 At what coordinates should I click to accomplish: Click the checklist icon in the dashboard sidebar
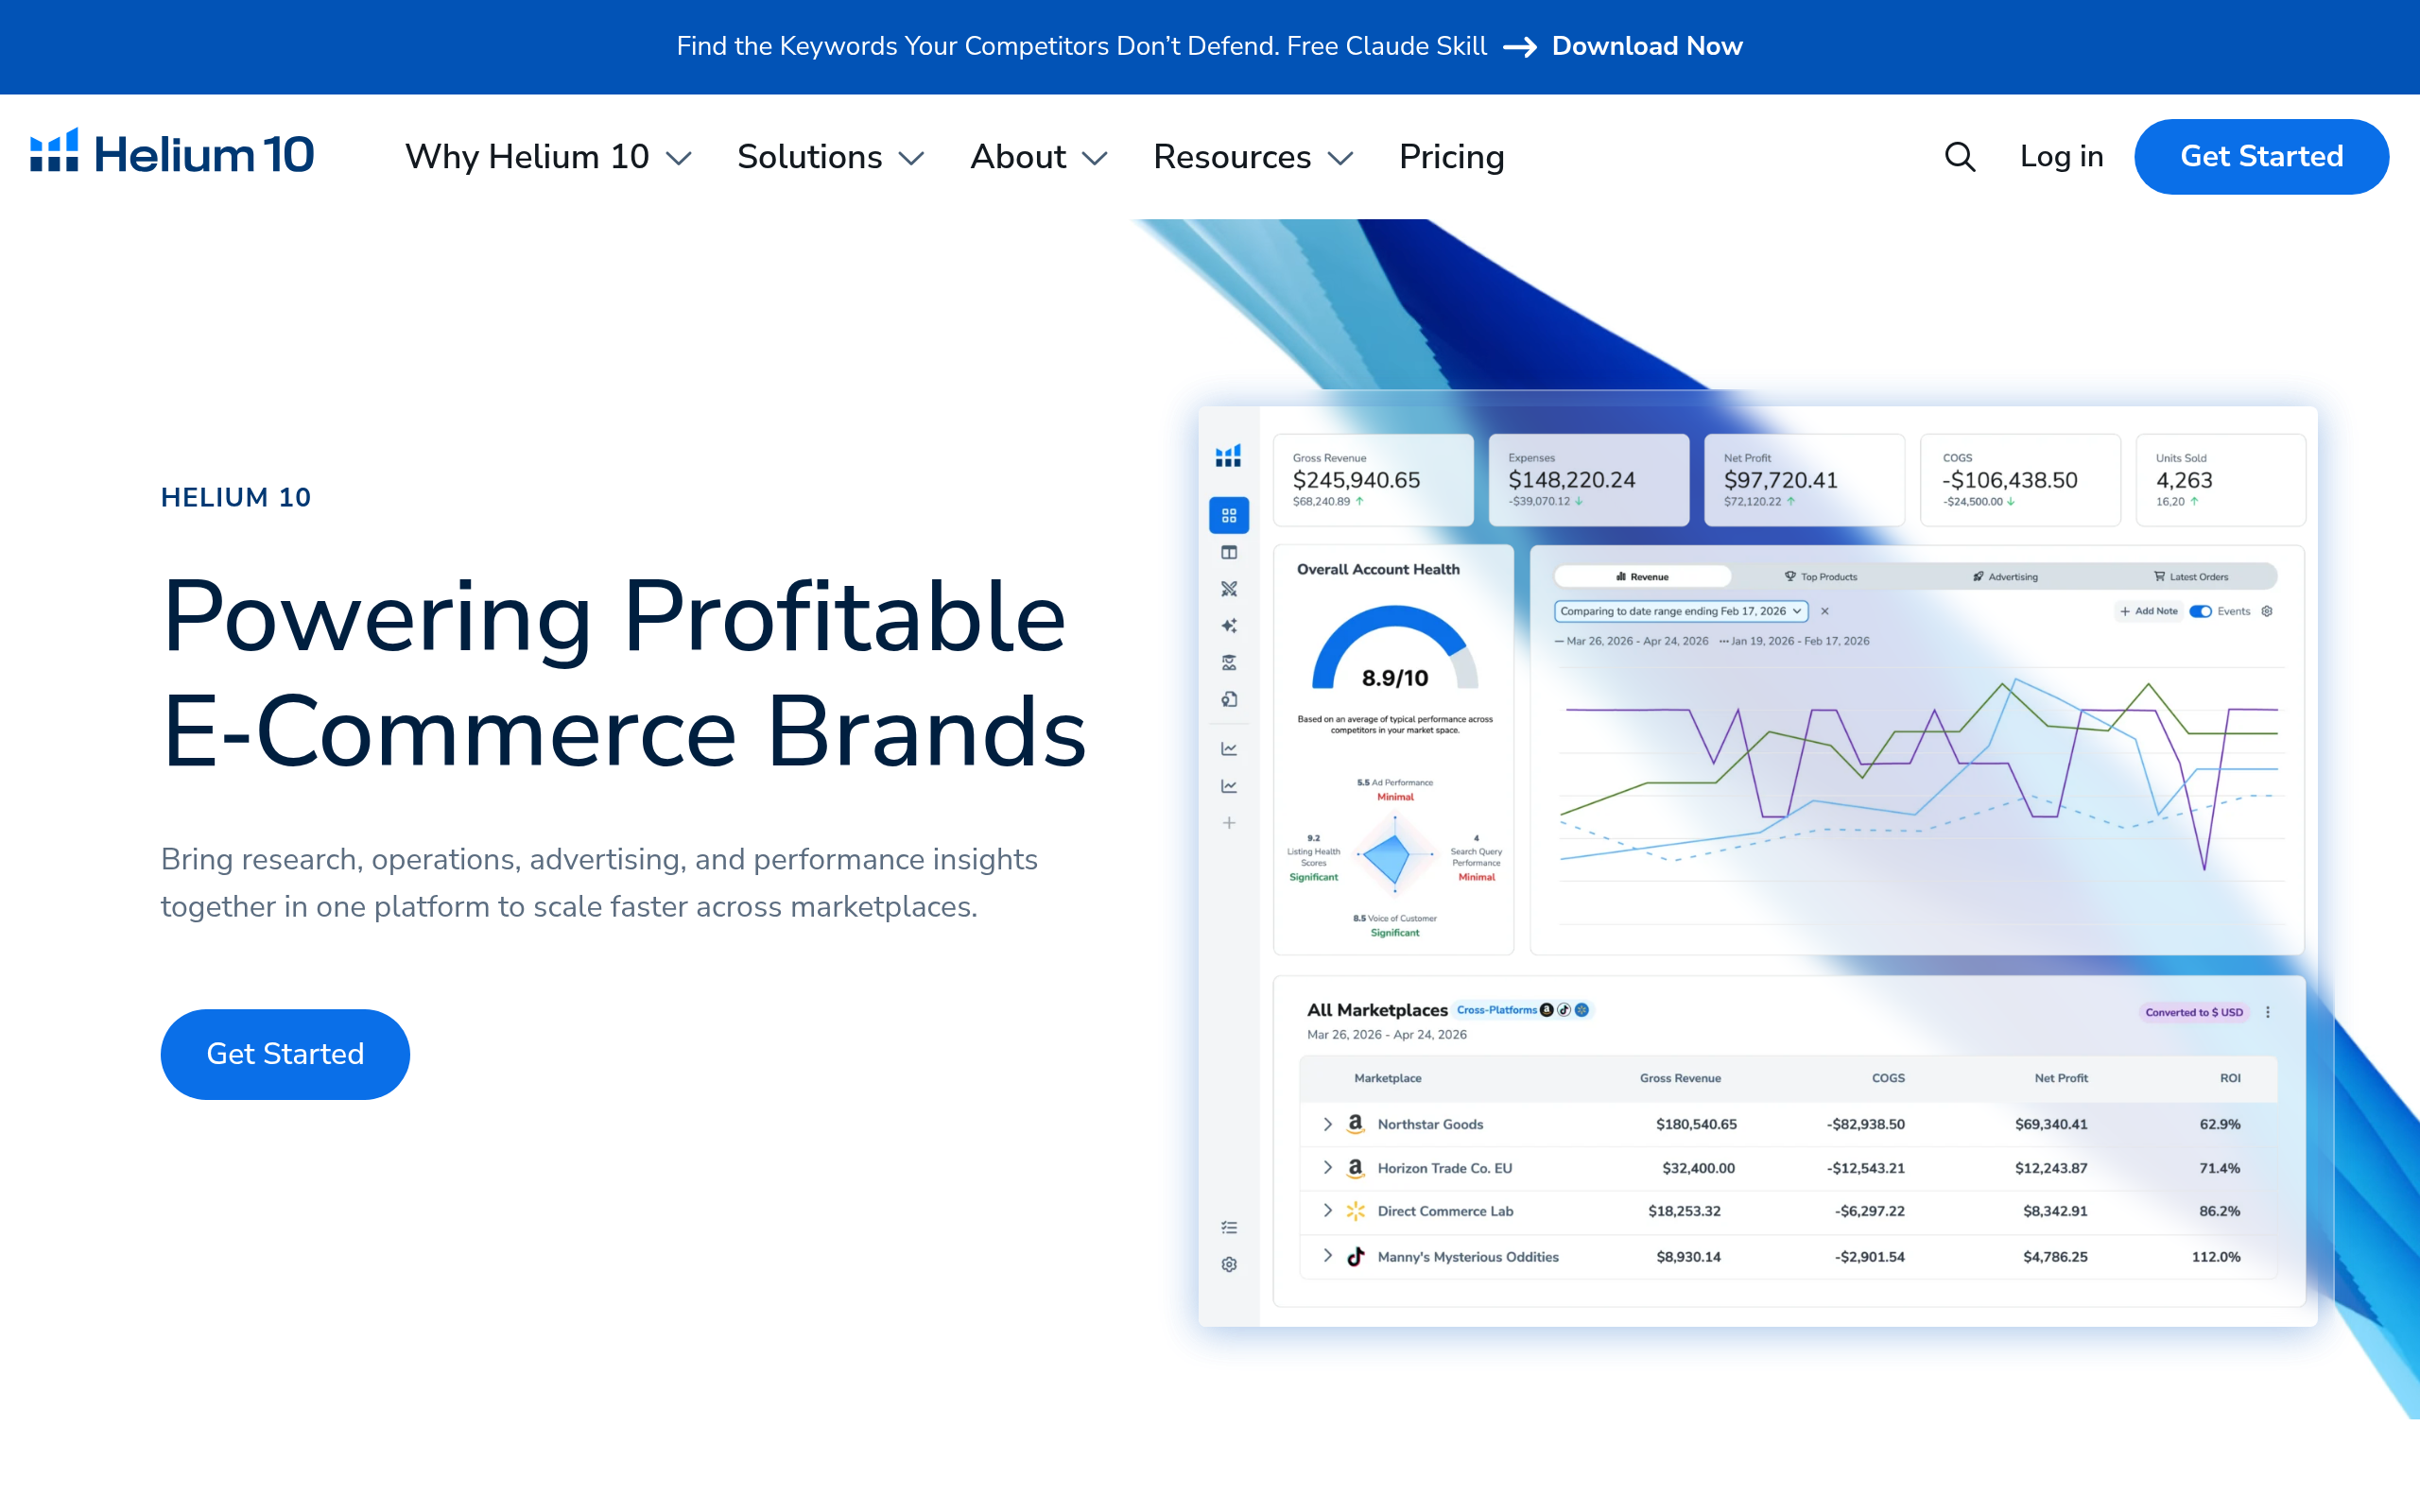(x=1229, y=1227)
